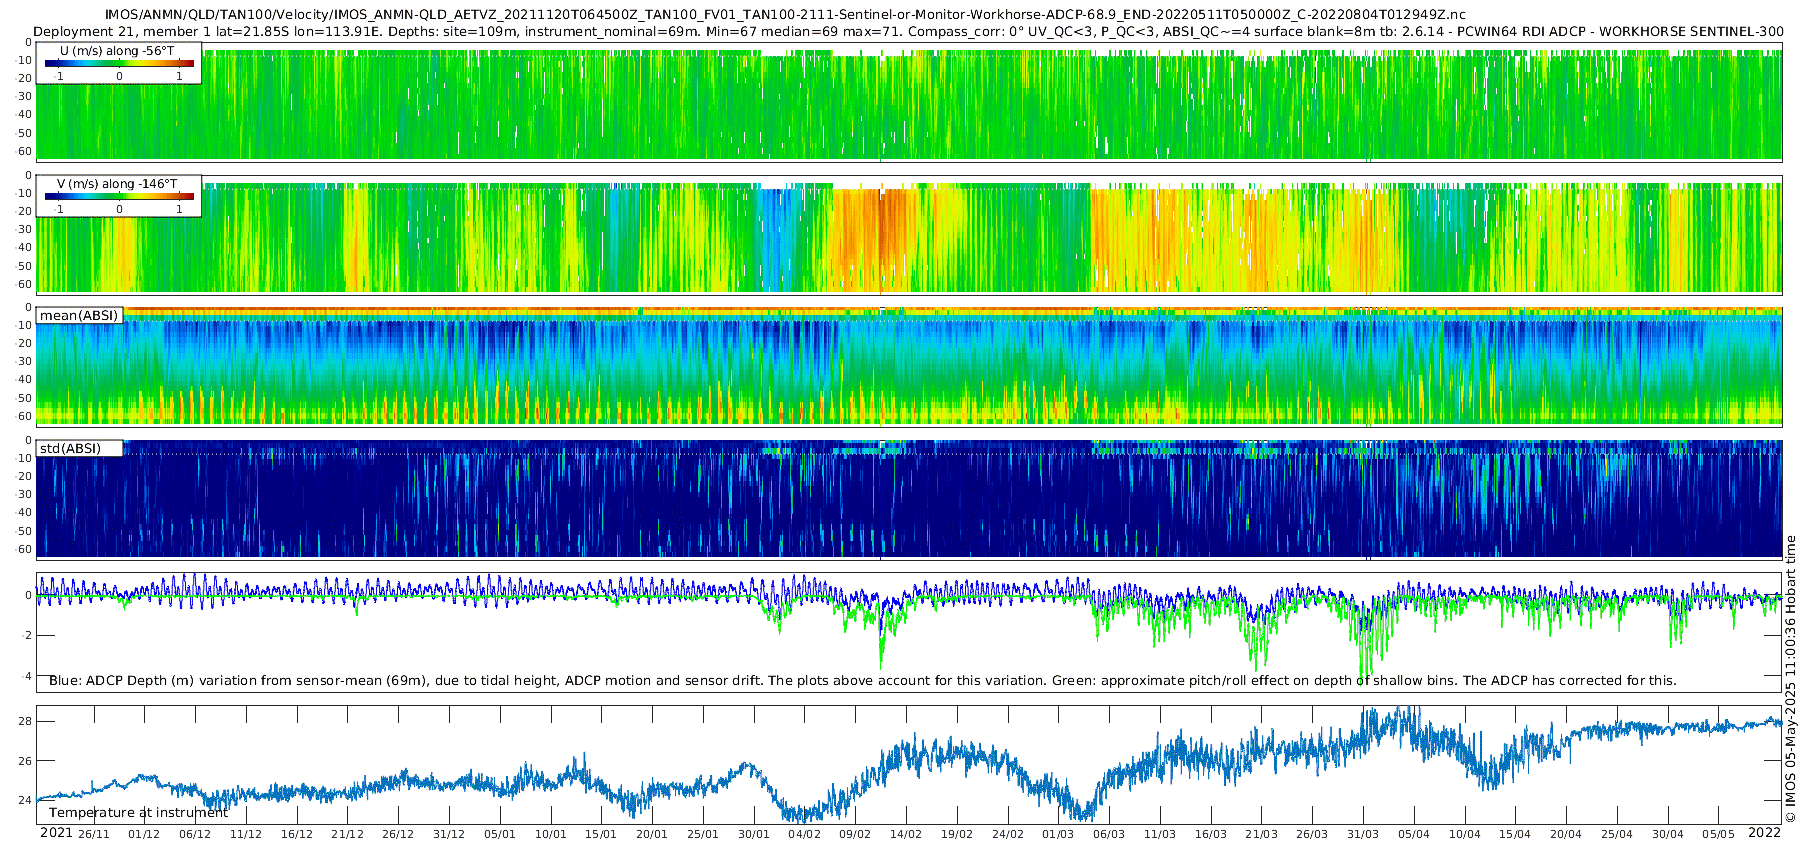This screenshot has height=850, width=1800.
Task: Select the "V (m/s) along -146°T" label
Action: (x=117, y=184)
